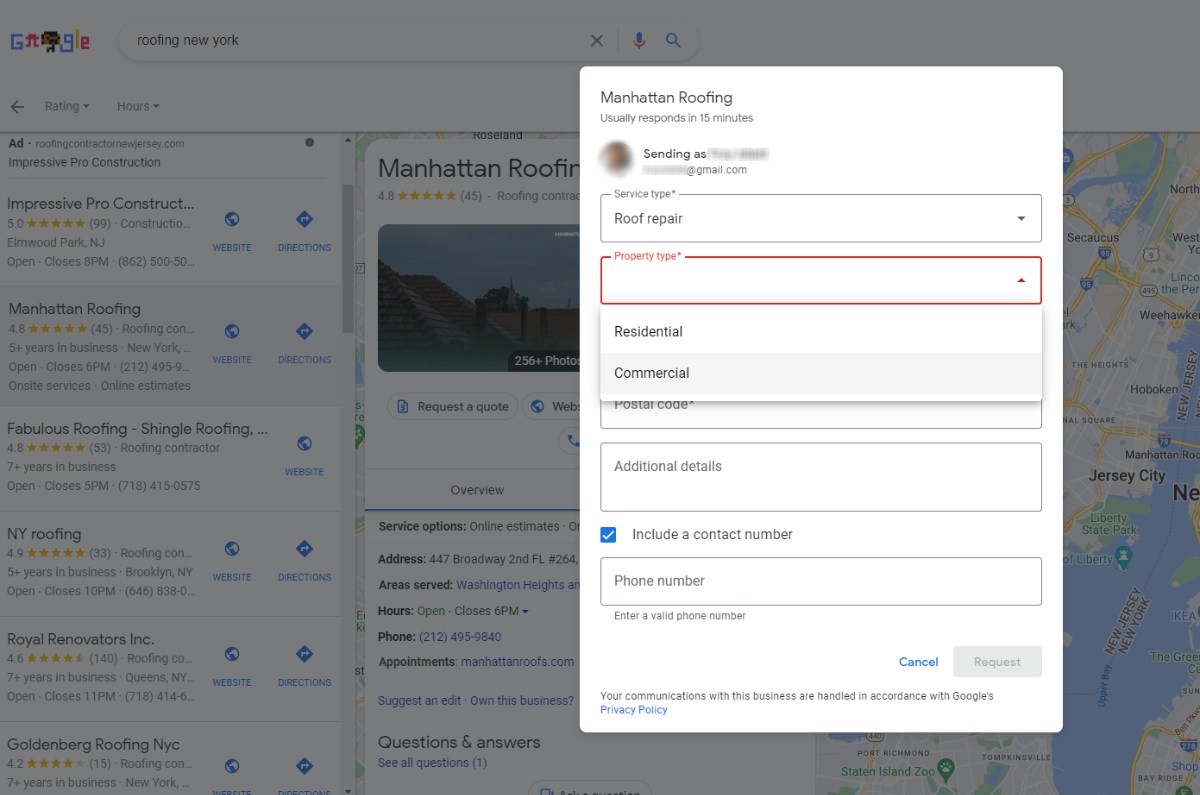This screenshot has height=795, width=1200.
Task: Cancel the quote request dialog
Action: click(x=918, y=662)
